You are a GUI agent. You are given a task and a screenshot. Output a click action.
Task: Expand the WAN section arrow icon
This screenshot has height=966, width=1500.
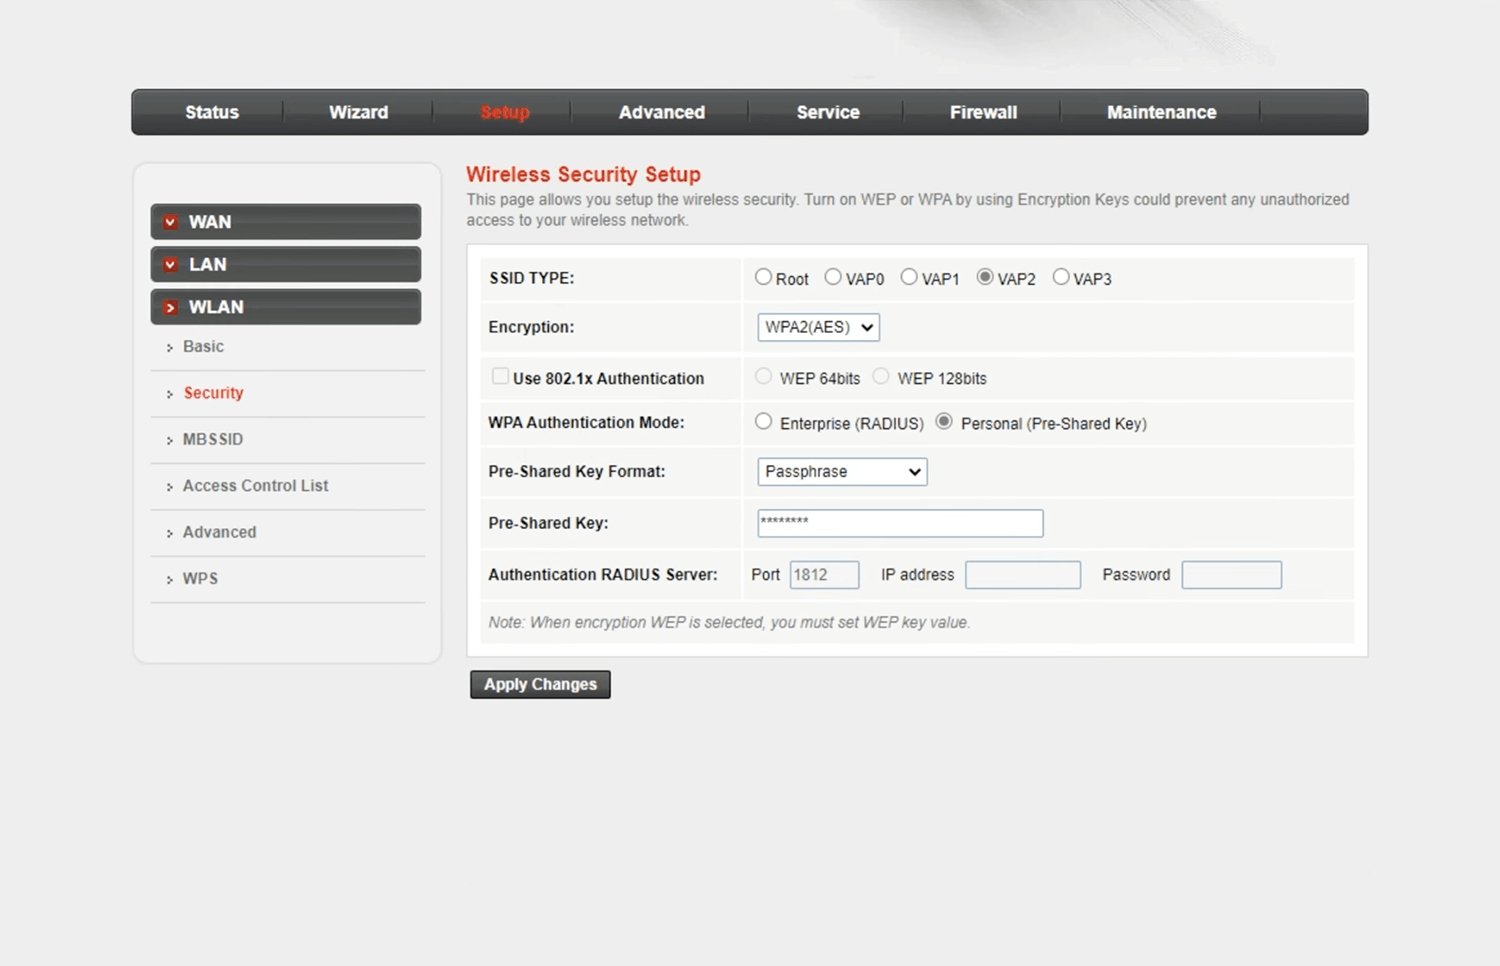171,222
